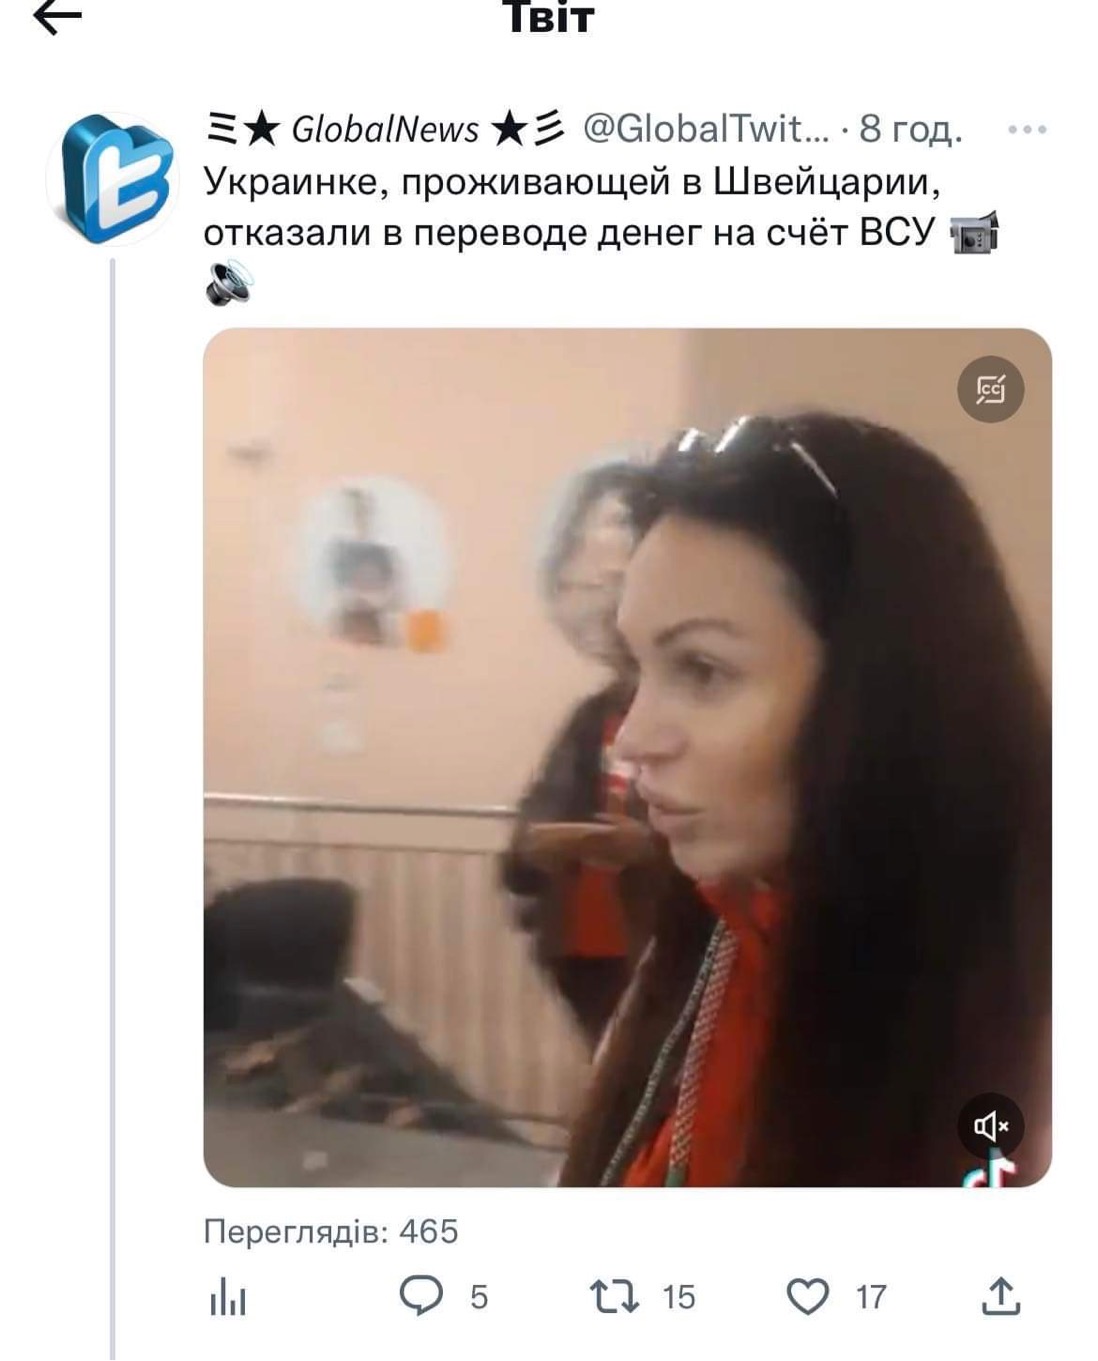Screen dimensions: 1098x1361
Task: Open the GlobalNews profile avatar
Action: click(x=113, y=179)
